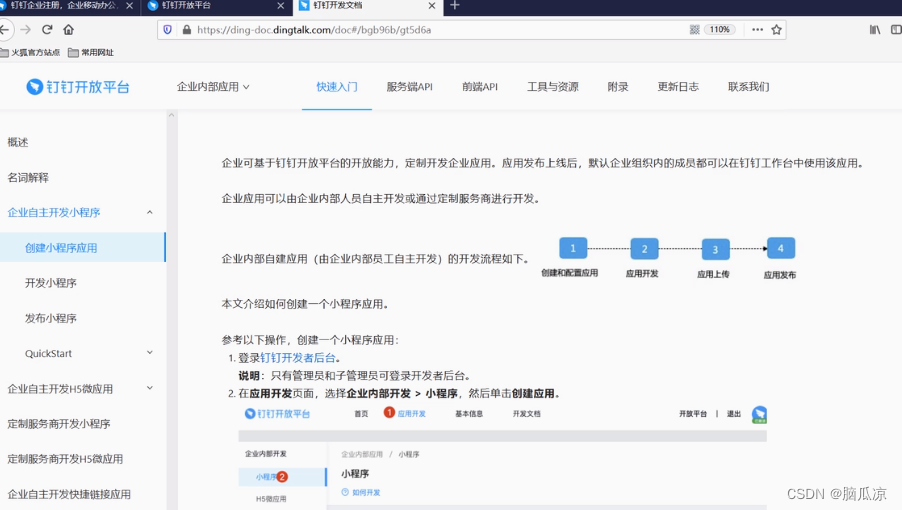Click the sidebar scrollbar up arrow
The image size is (902, 510).
tap(171, 116)
